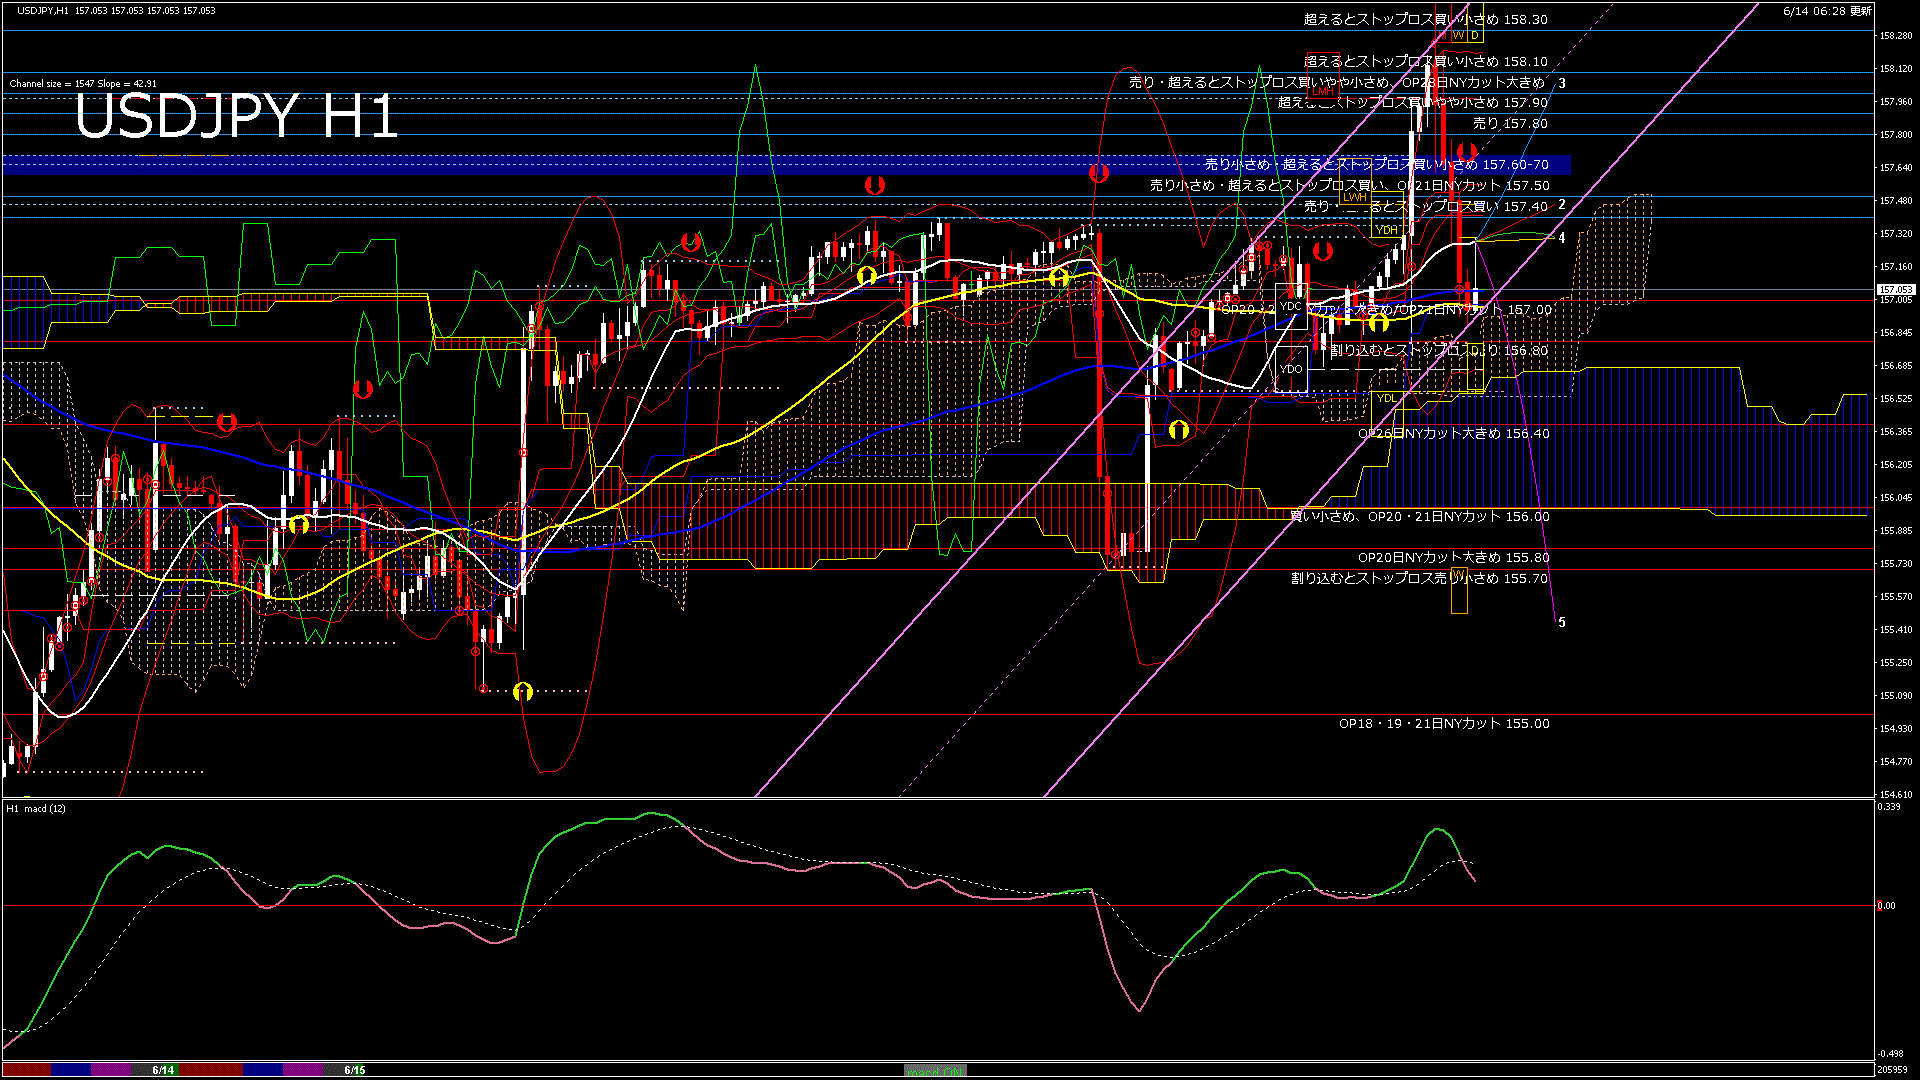Image resolution: width=1920 pixels, height=1080 pixels.
Task: Click the blue highlighted 157.60-70 zone label
Action: click(x=1376, y=165)
